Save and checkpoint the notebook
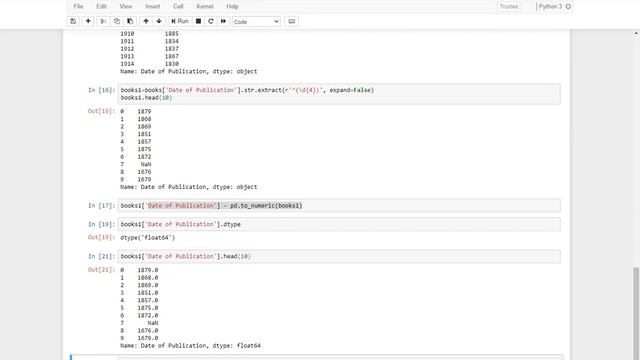Image resolution: width=640 pixels, height=360 pixels. tap(73, 21)
